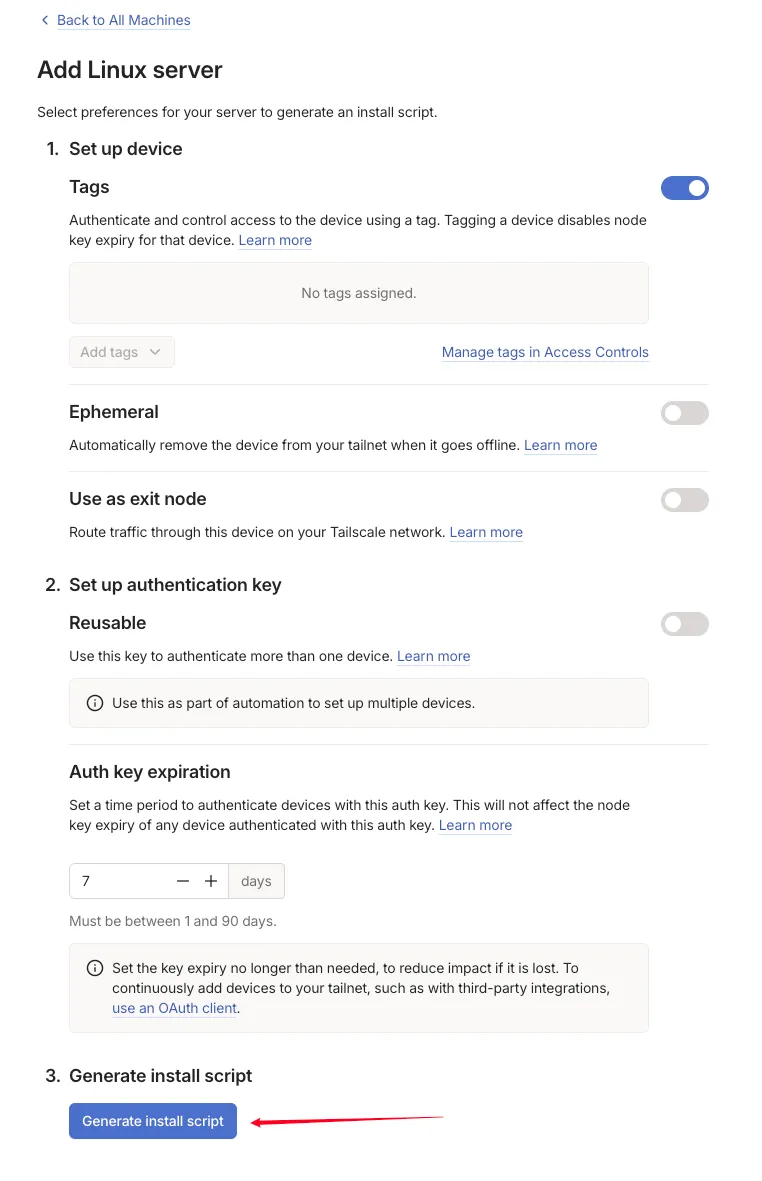Open Learn more link for Ephemeral
This screenshot has height=1181, width=762.
(x=560, y=445)
